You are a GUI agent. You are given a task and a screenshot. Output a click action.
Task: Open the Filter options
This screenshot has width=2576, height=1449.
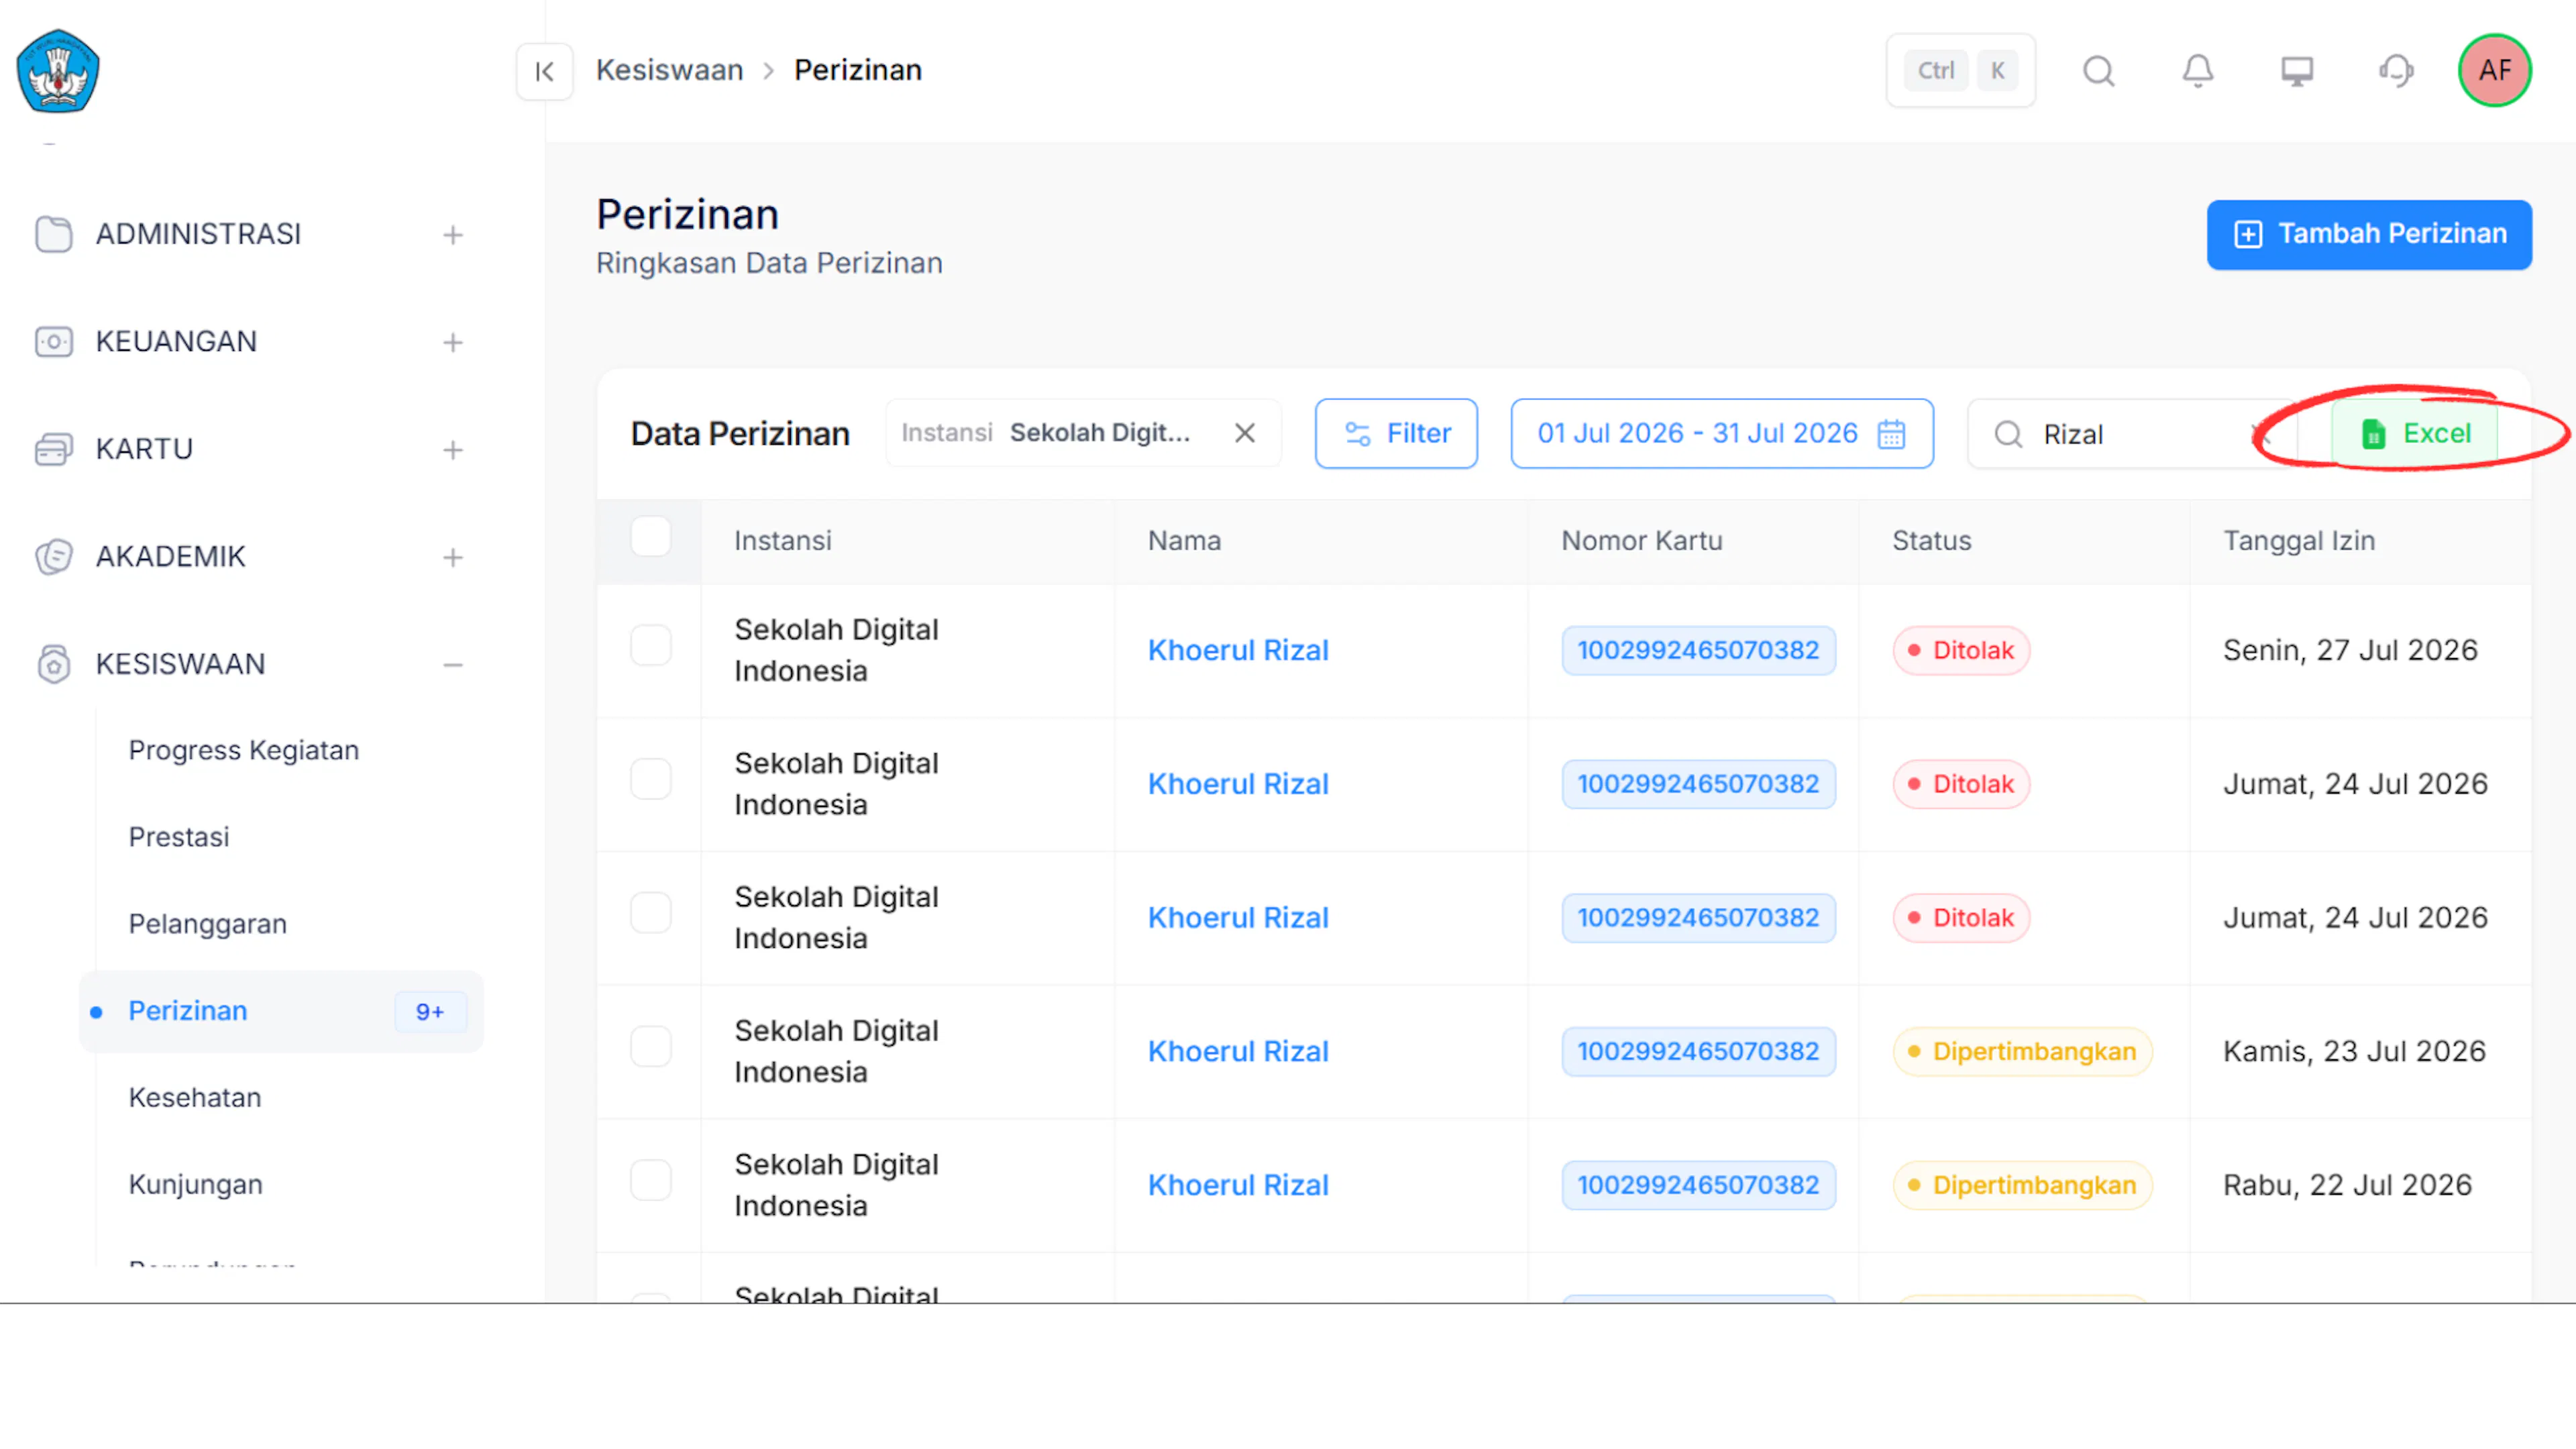[1396, 434]
